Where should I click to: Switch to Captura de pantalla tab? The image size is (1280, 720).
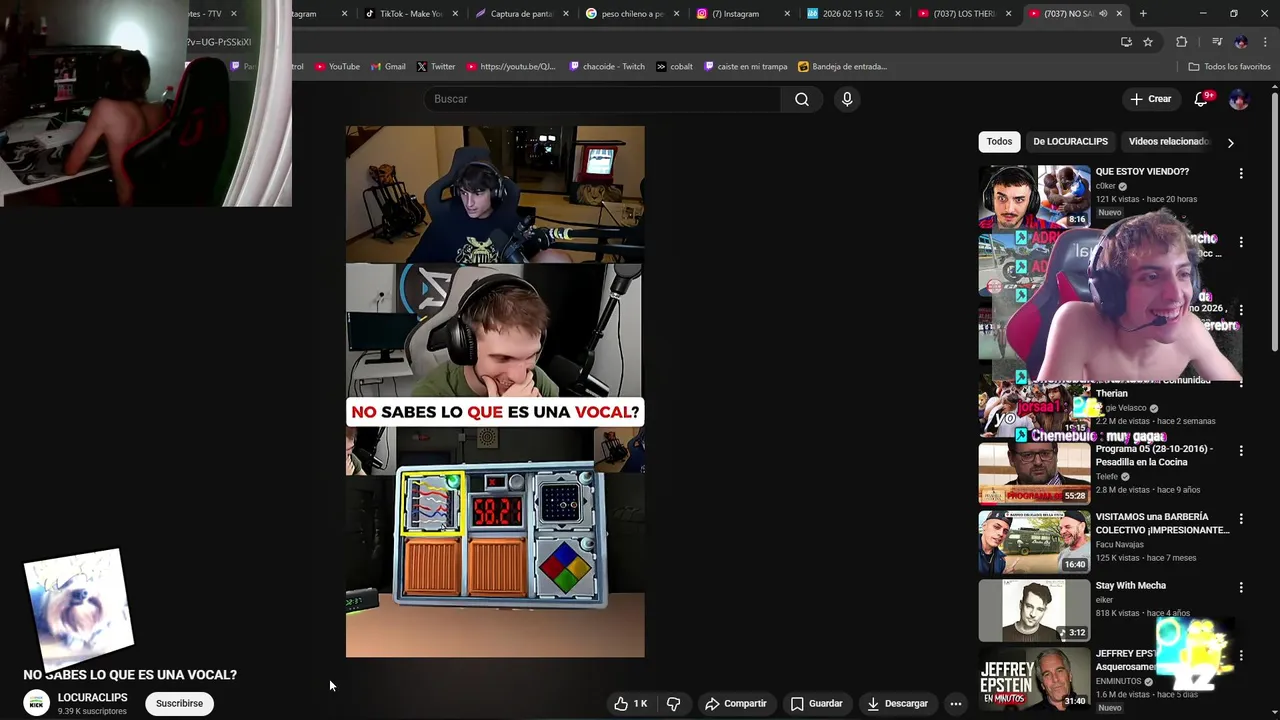click(x=520, y=14)
